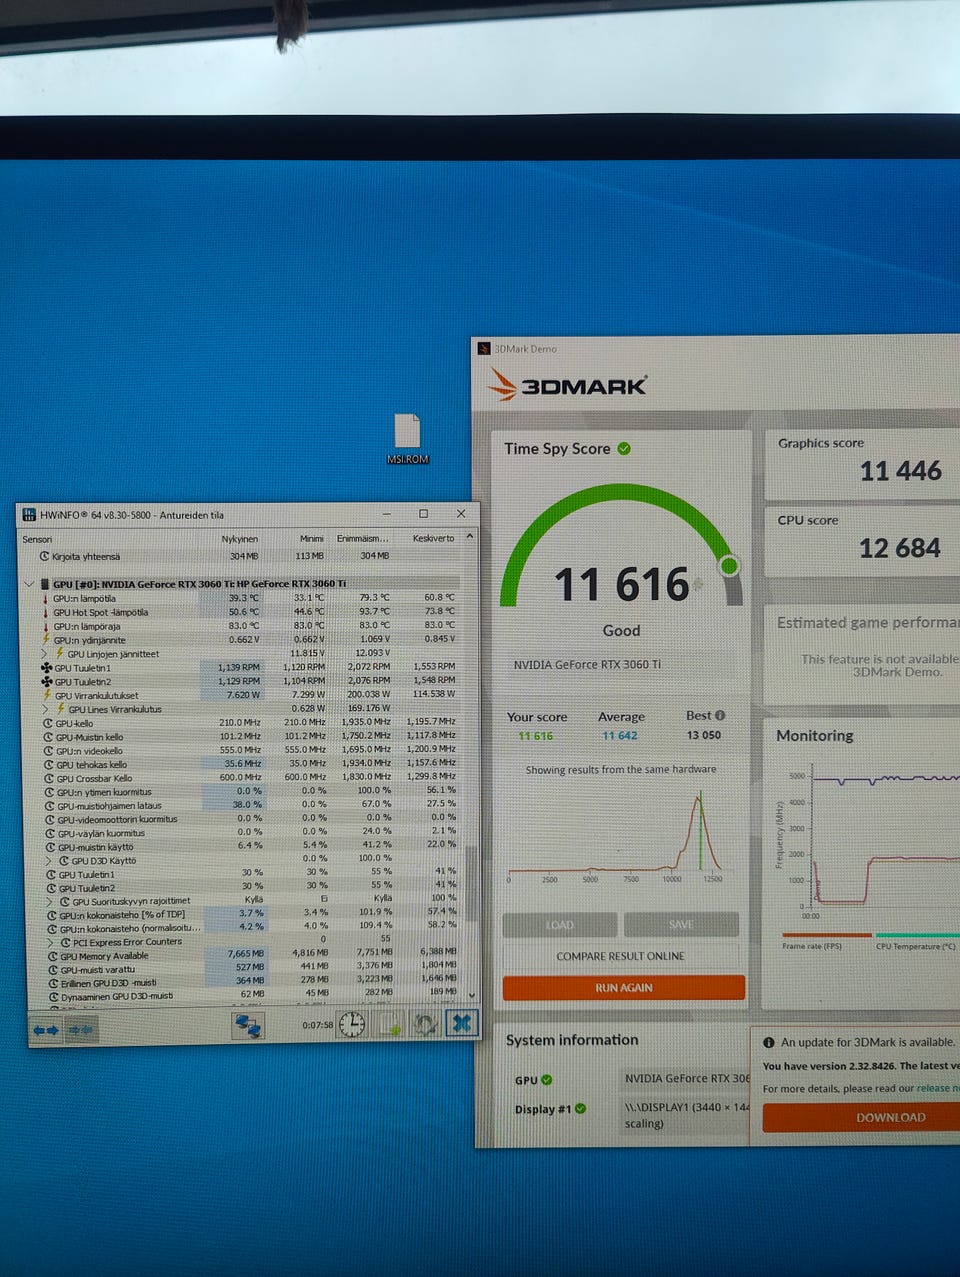The image size is (960, 1277).
Task: Select the GPU:n lämpötila row
Action: click(x=247, y=598)
